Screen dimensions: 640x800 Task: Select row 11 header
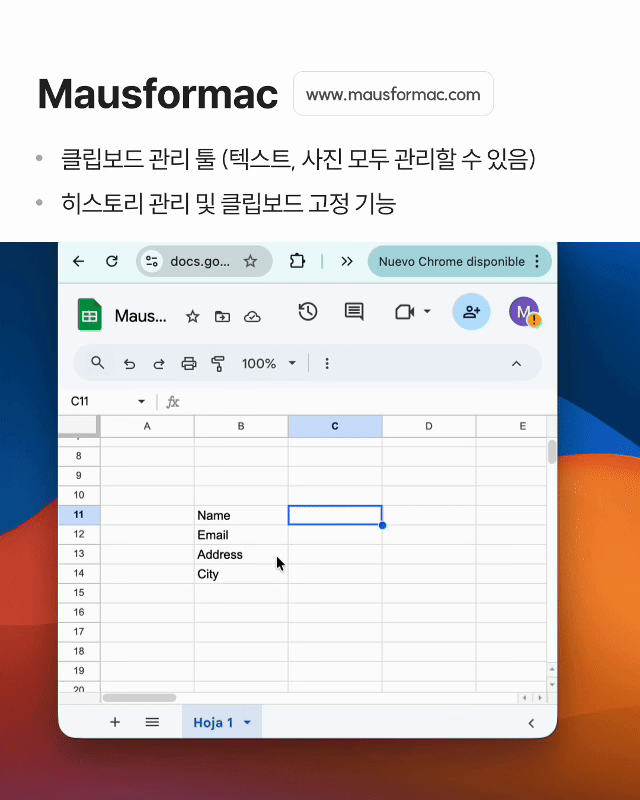pos(79,515)
